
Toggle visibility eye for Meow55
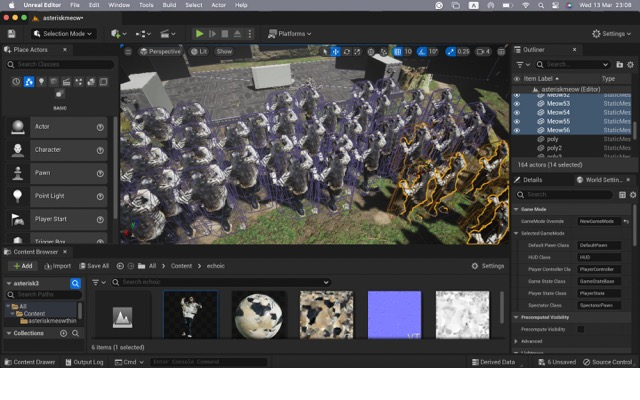point(517,121)
